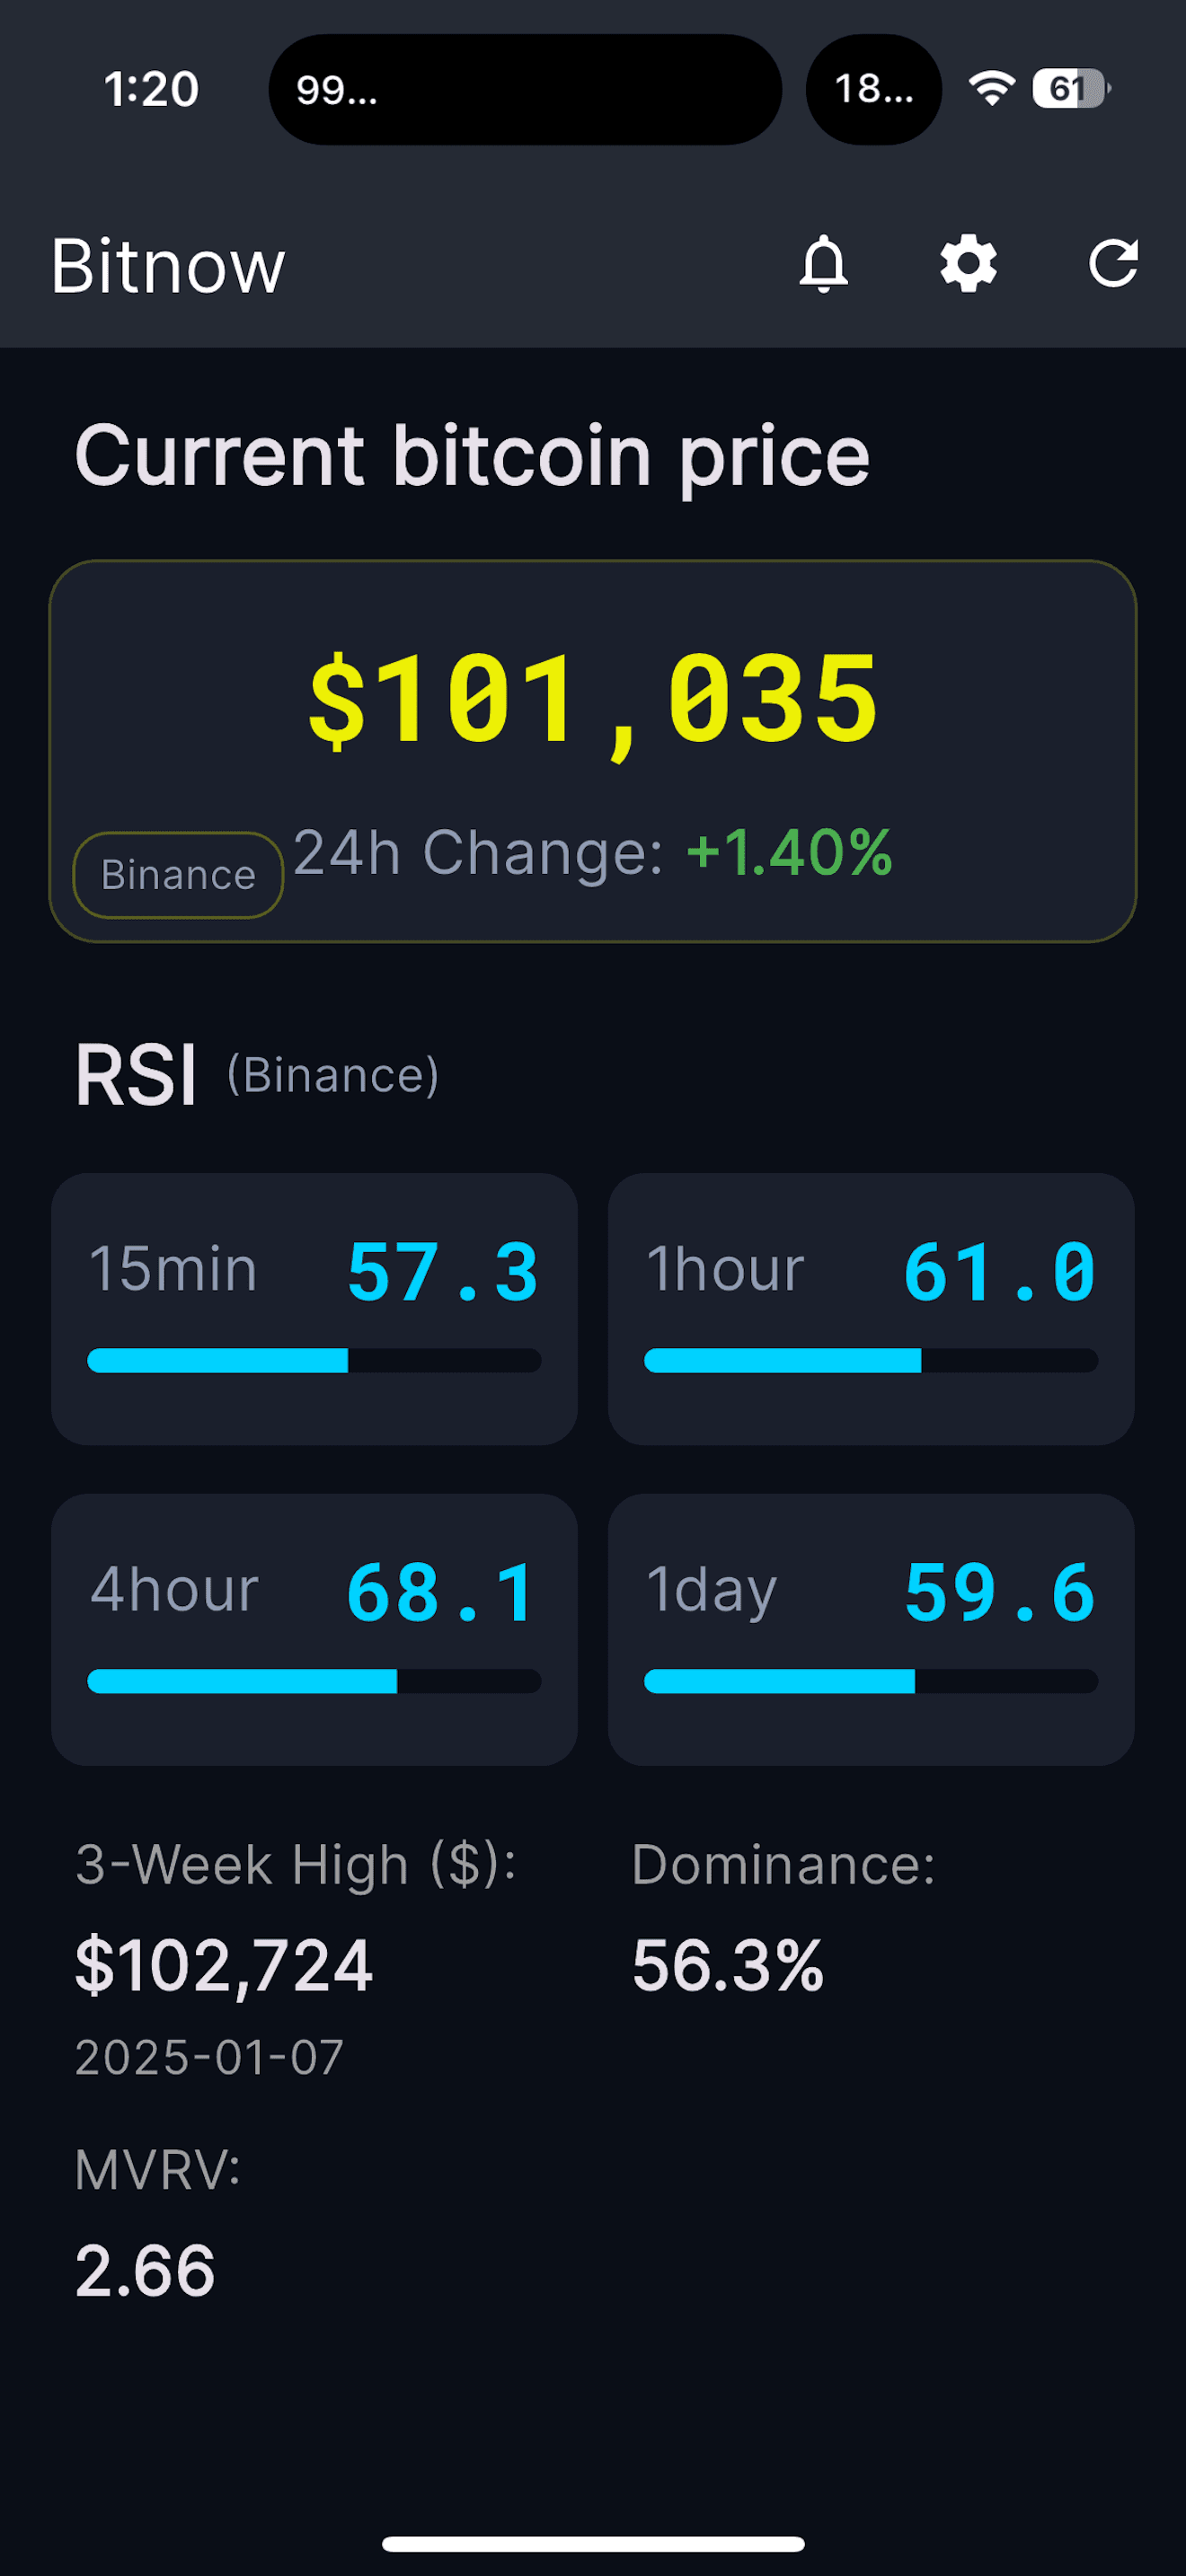
Task: Tap the 15min RSI progress bar
Action: click(314, 1360)
